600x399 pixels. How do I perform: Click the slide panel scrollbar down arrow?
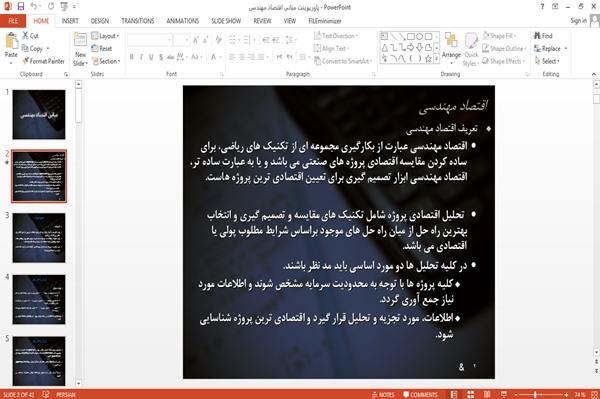78,383
